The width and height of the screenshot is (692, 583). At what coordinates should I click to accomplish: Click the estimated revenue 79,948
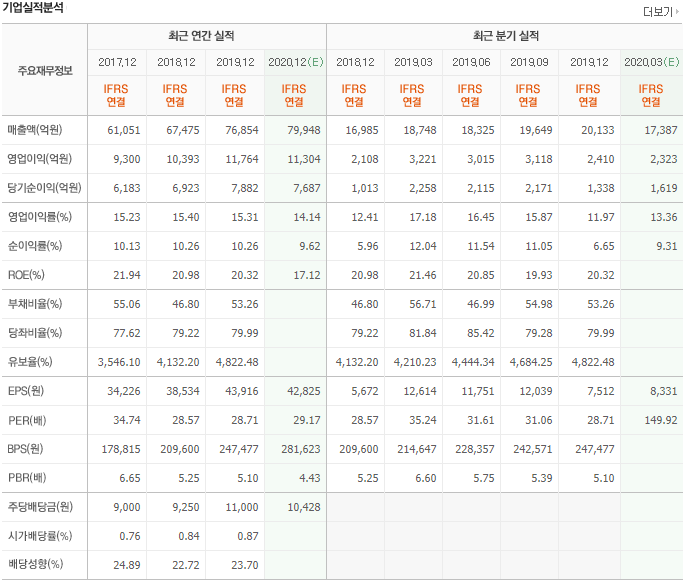tap(304, 130)
